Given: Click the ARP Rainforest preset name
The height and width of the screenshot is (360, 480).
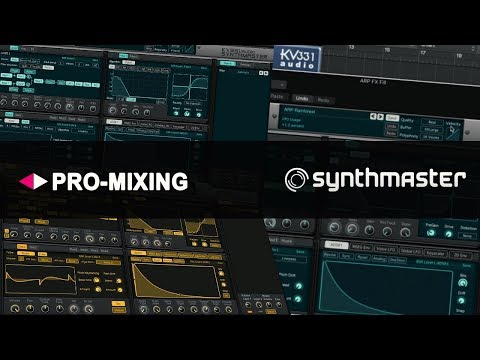Looking at the screenshot, I should (x=299, y=111).
